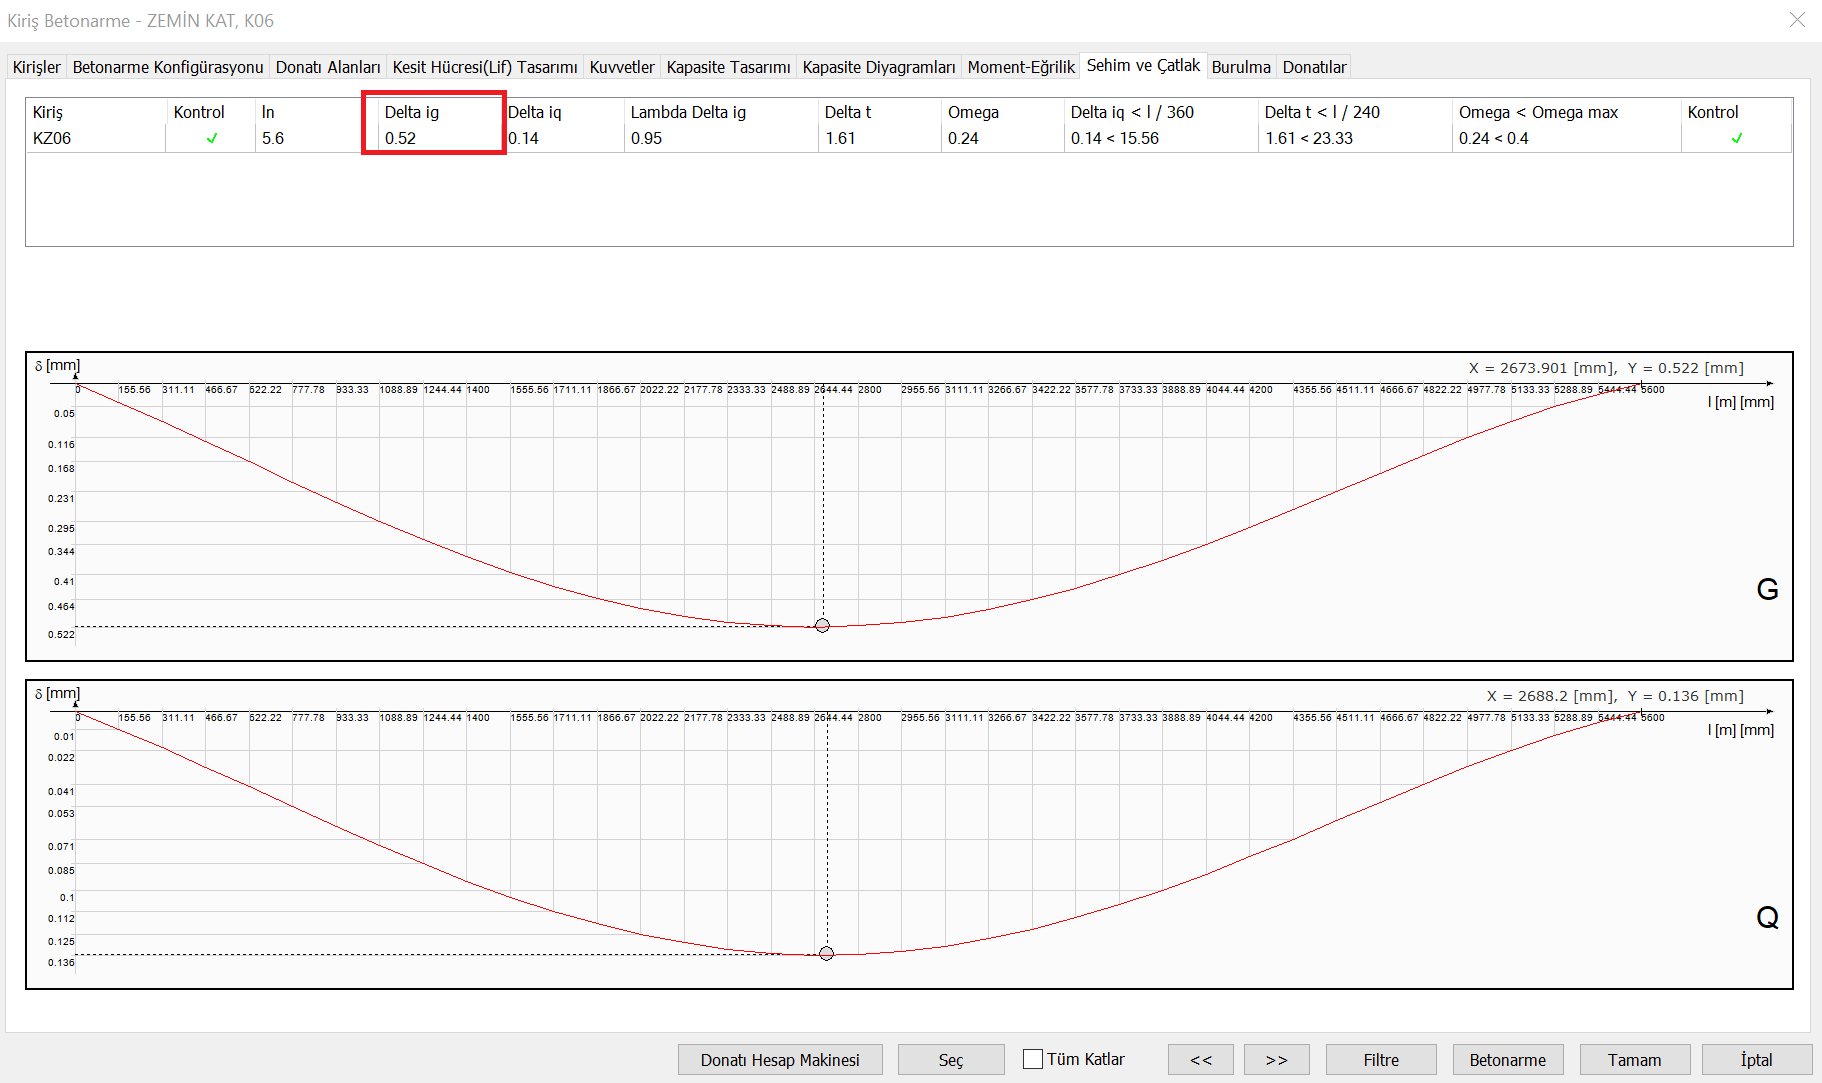Open the Betonarme Konfigürasyonu tab
The height and width of the screenshot is (1083, 1822).
point(168,67)
